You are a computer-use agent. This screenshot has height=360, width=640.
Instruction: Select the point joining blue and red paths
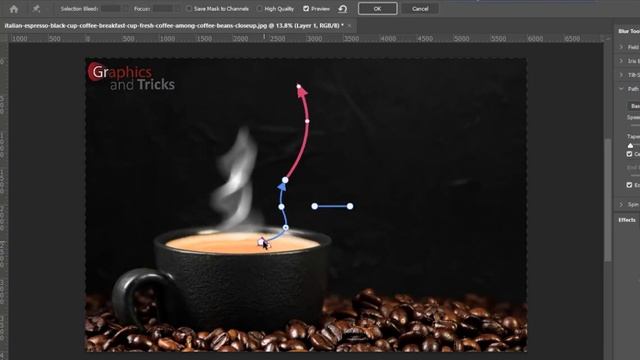tap(285, 180)
